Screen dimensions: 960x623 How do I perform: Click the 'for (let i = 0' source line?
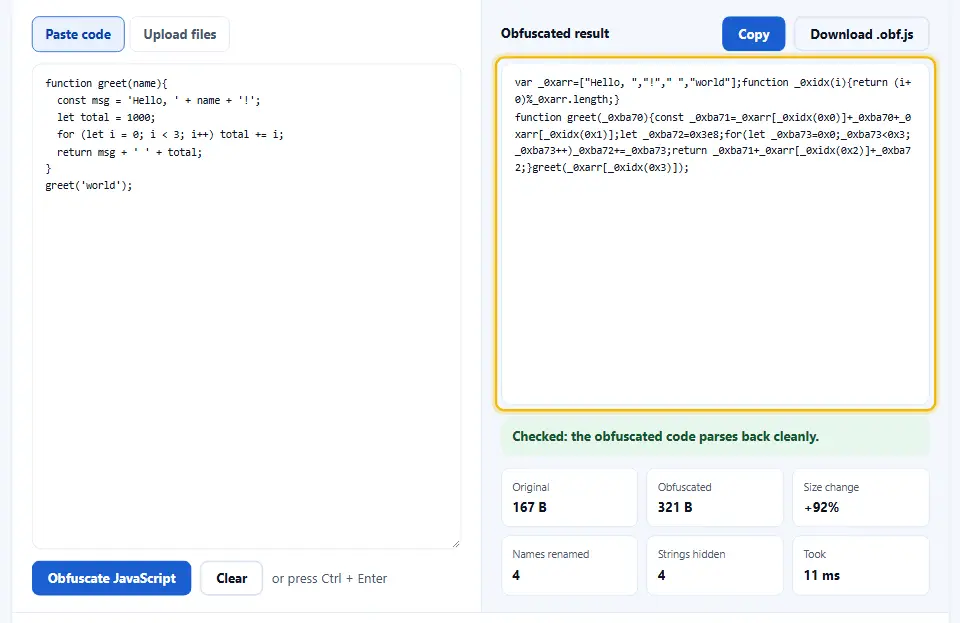pyautogui.click(x=170, y=134)
